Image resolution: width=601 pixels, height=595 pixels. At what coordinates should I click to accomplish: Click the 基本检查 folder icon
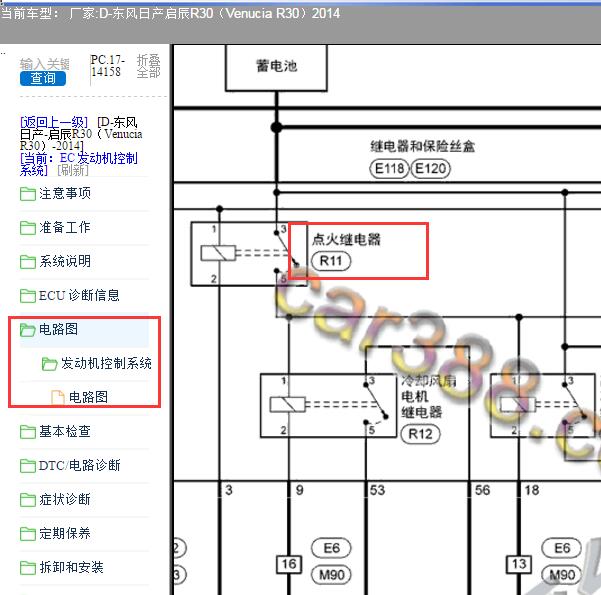click(28, 432)
